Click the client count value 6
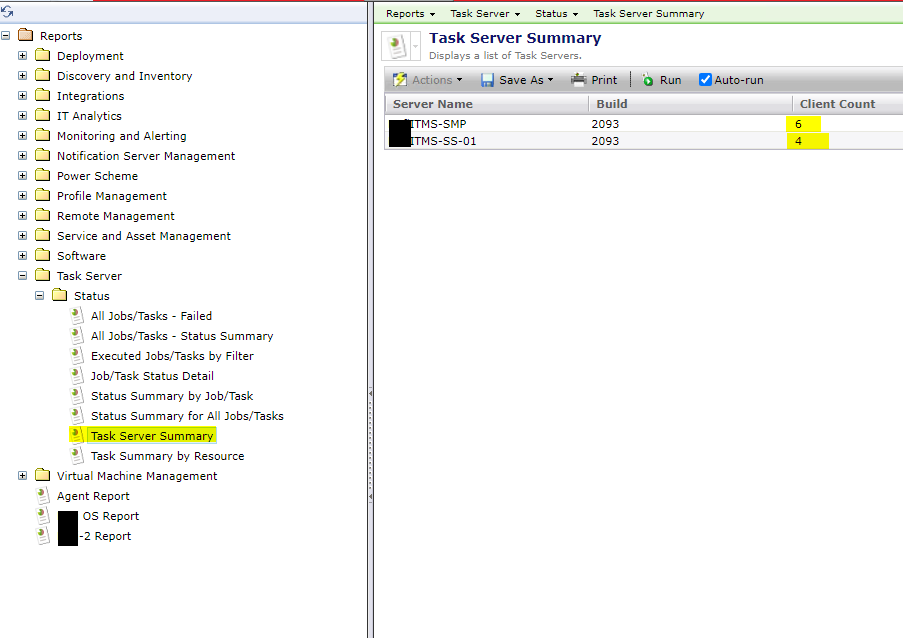This screenshot has width=903, height=638. [798, 124]
